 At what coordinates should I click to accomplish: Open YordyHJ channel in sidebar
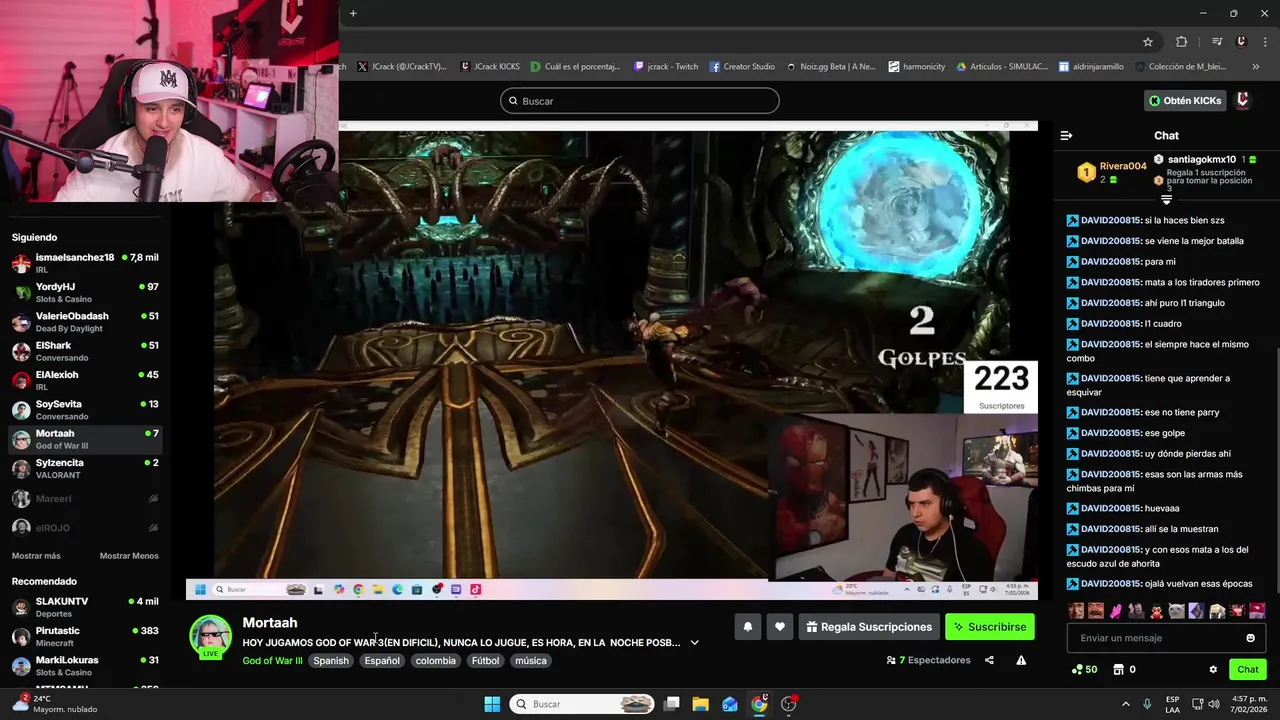pyautogui.click(x=85, y=293)
